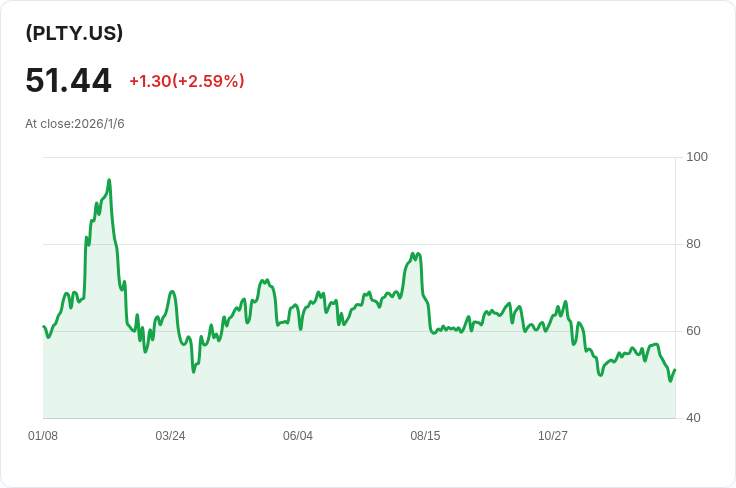This screenshot has height=488, width=736.
Task: Click the highest peak of the price line
Action: [109, 181]
